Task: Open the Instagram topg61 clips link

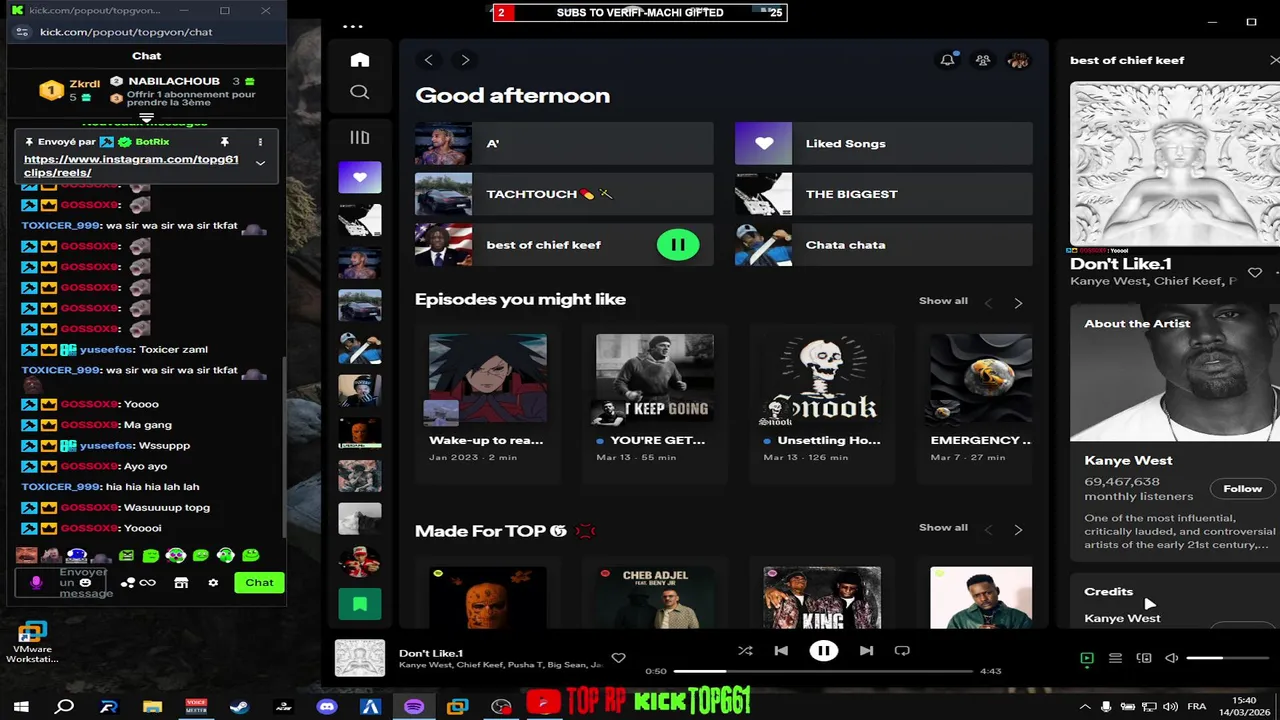Action: (x=131, y=166)
